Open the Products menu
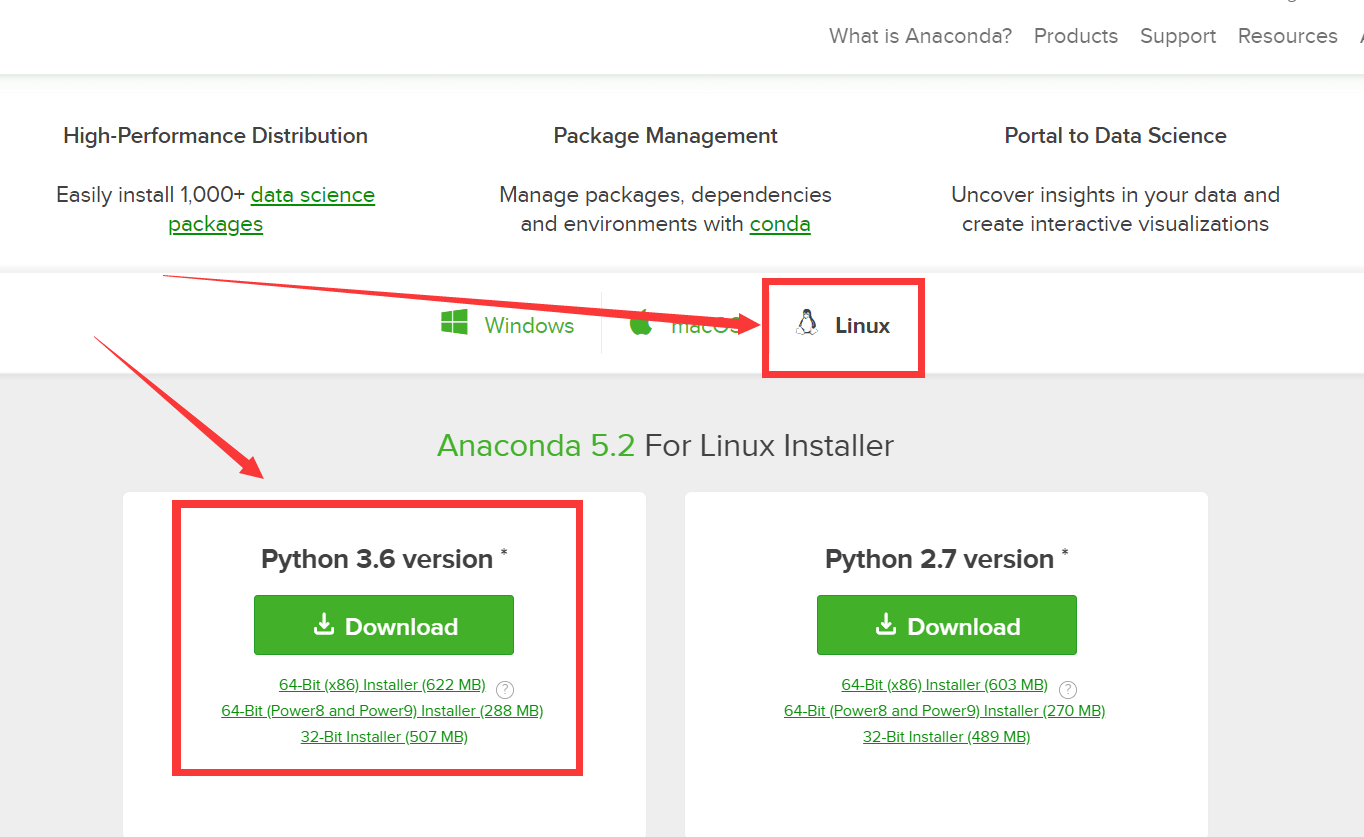 tap(1075, 36)
